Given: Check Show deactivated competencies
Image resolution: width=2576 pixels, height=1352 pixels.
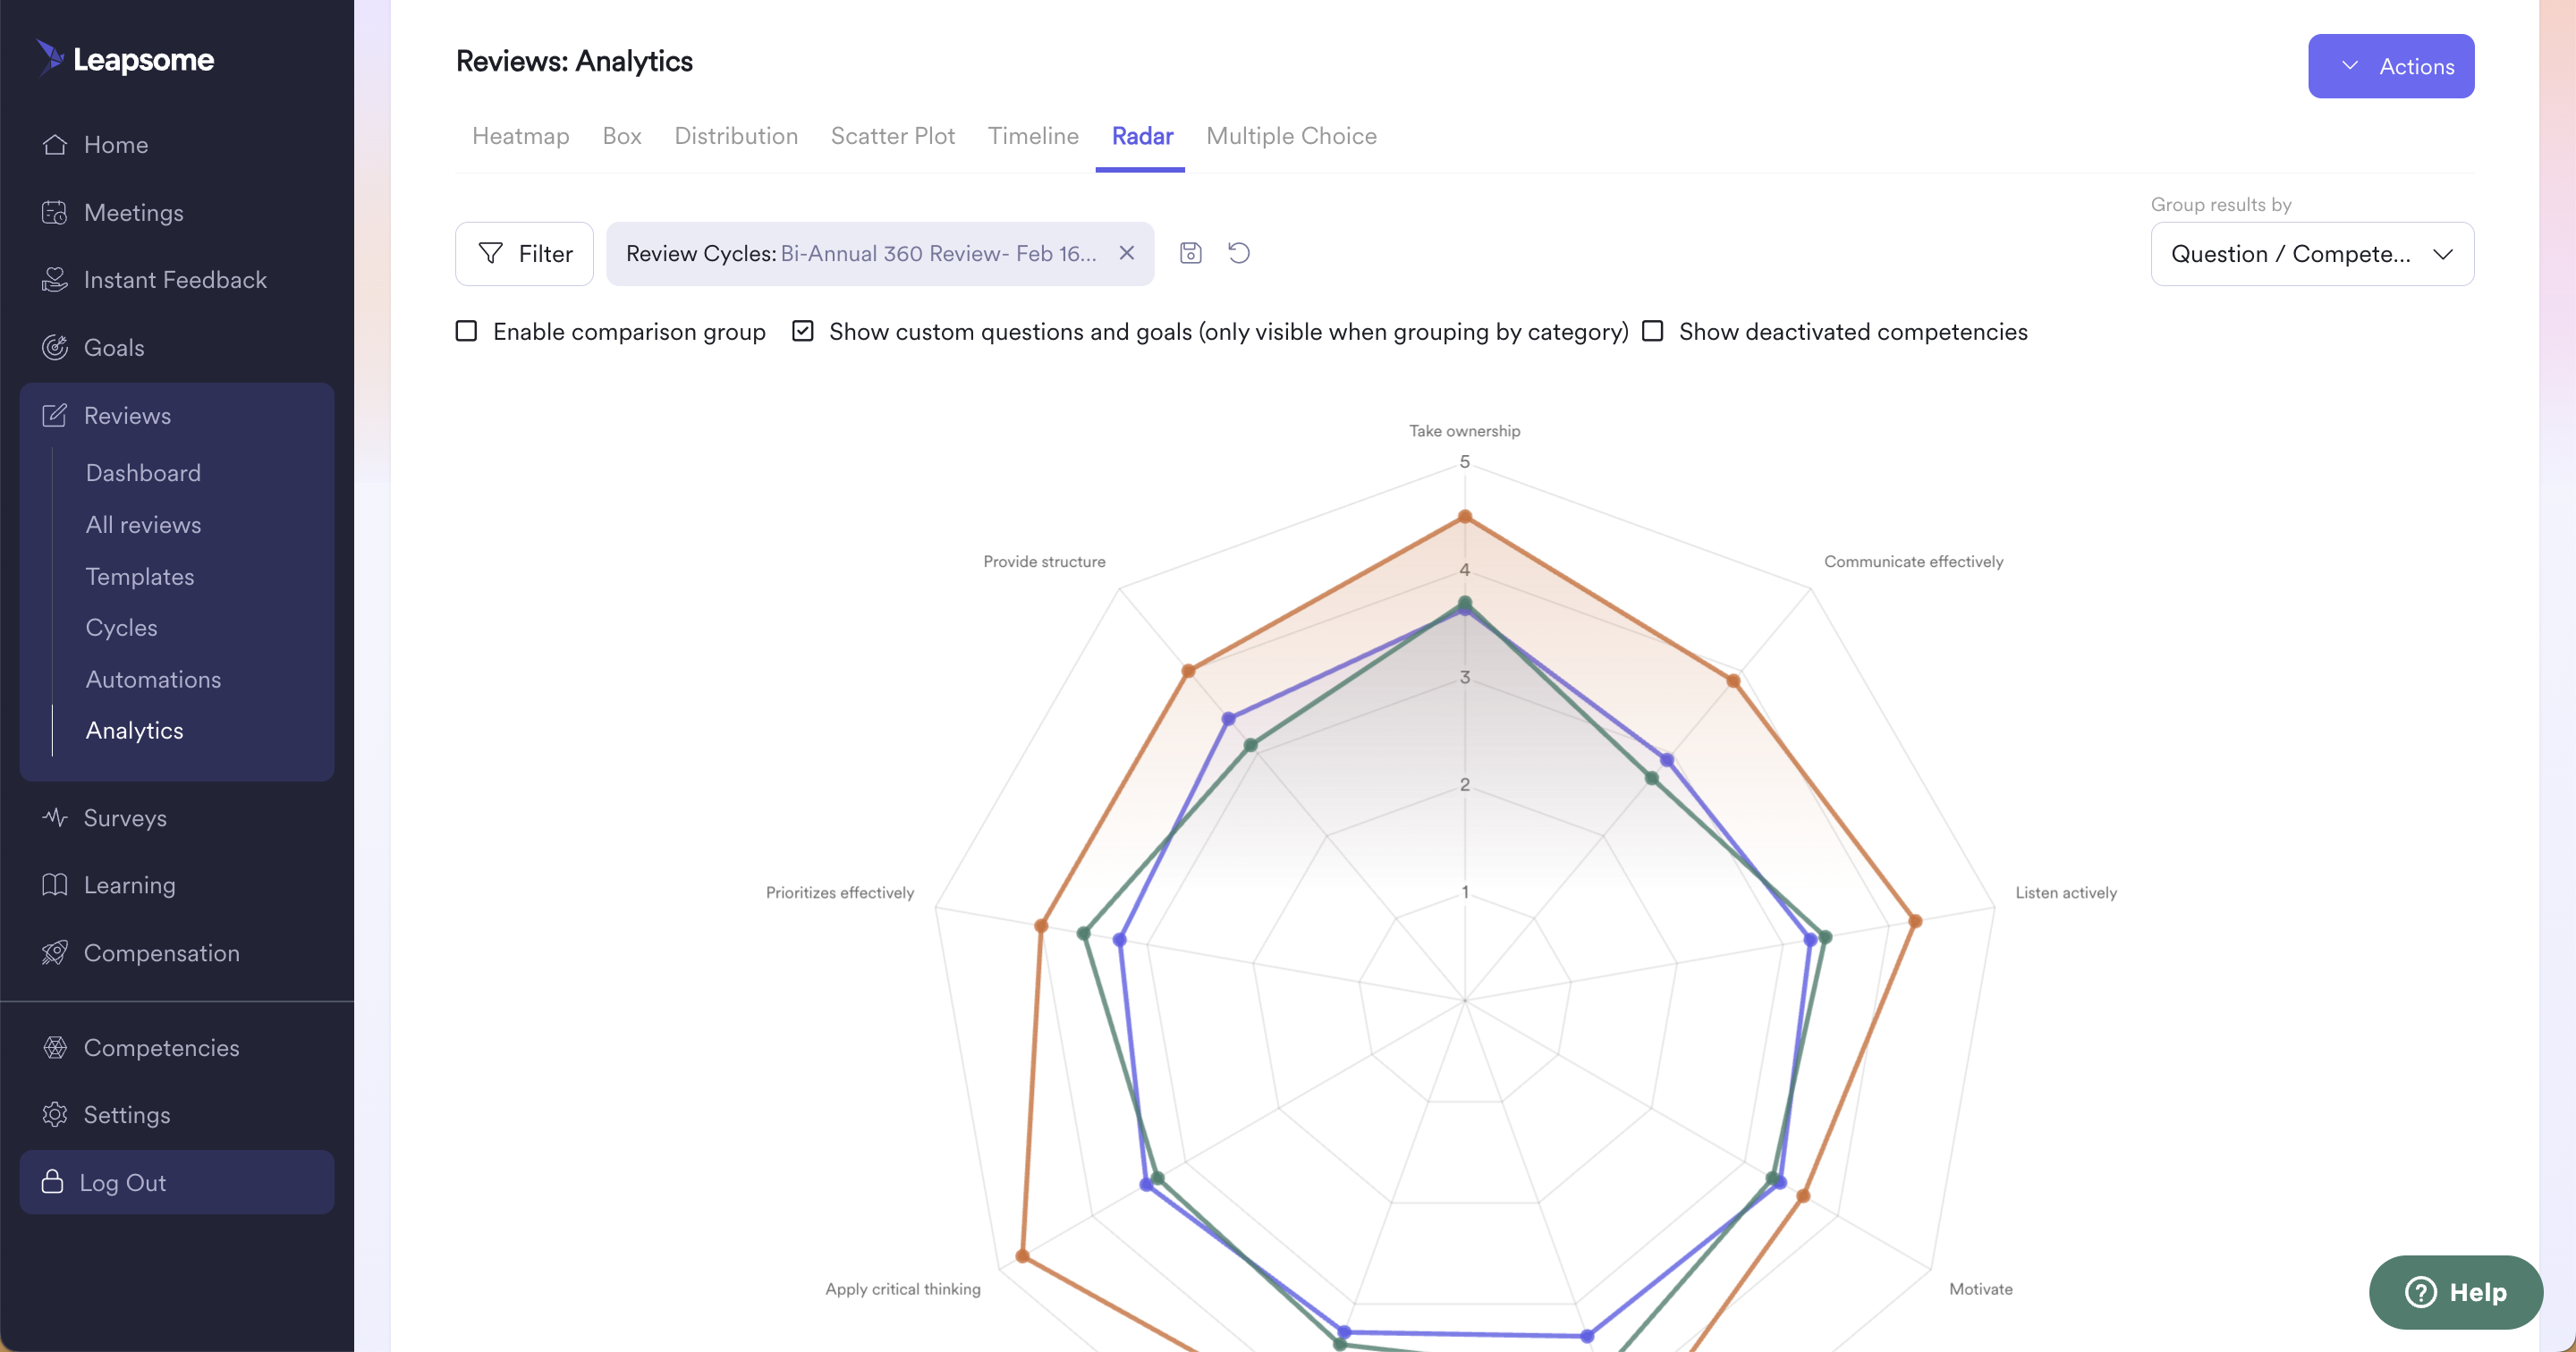Looking at the screenshot, I should [1653, 331].
